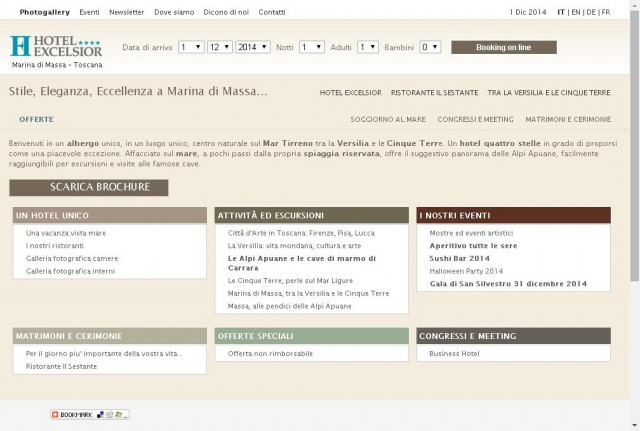Open the Hotel Excelsior nav item
640x431 pixels.
coord(351,93)
